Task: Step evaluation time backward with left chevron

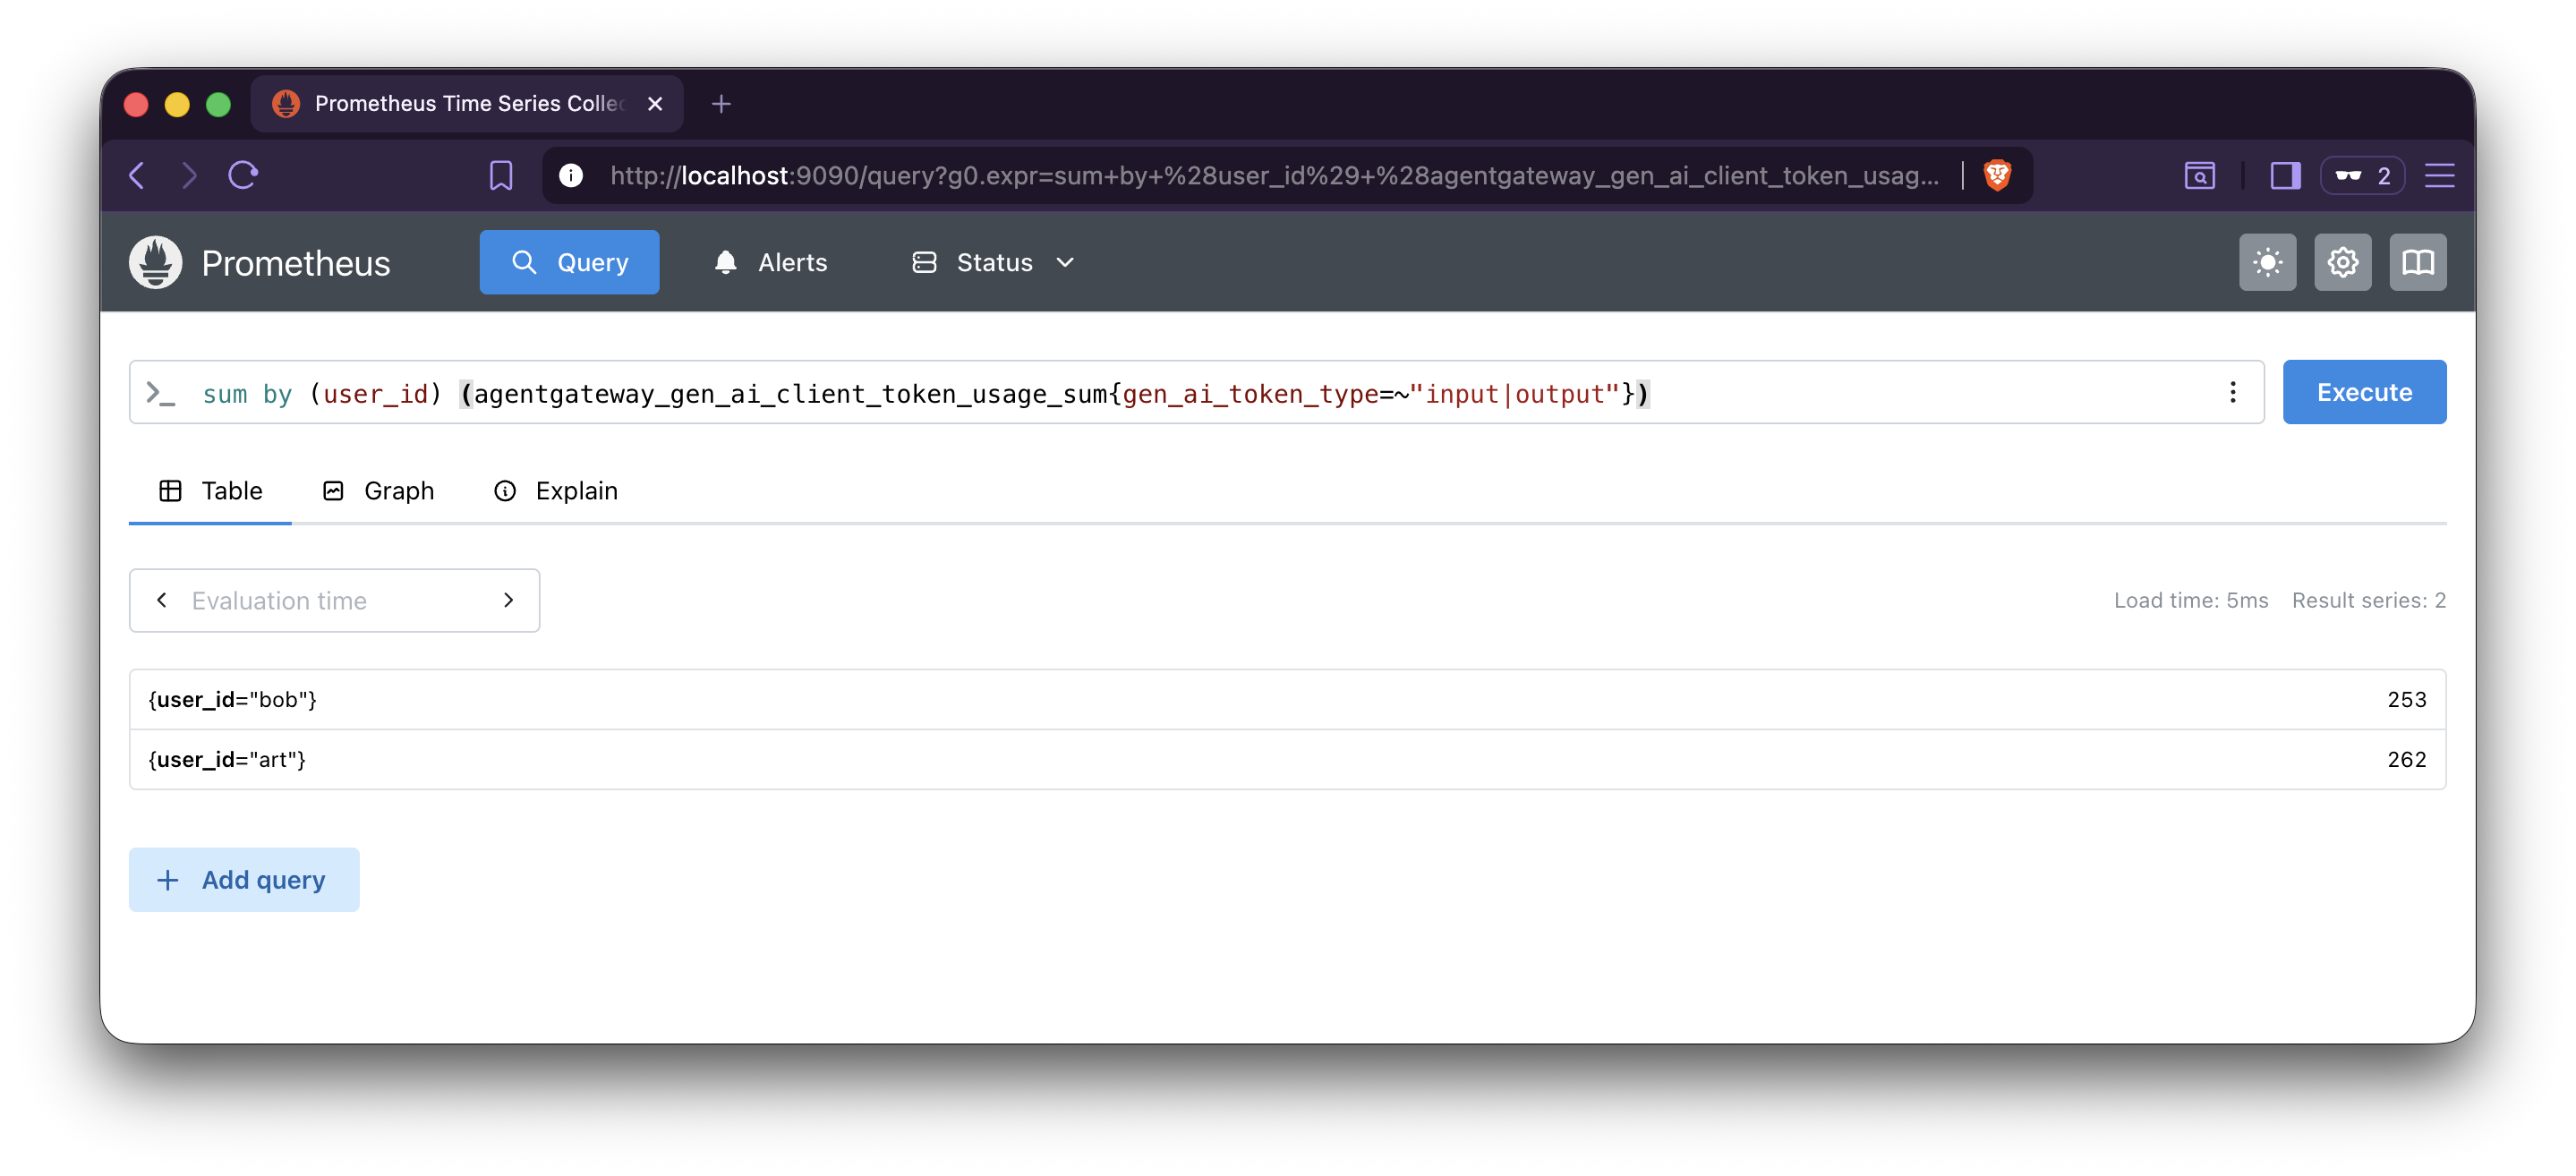Action: click(162, 600)
